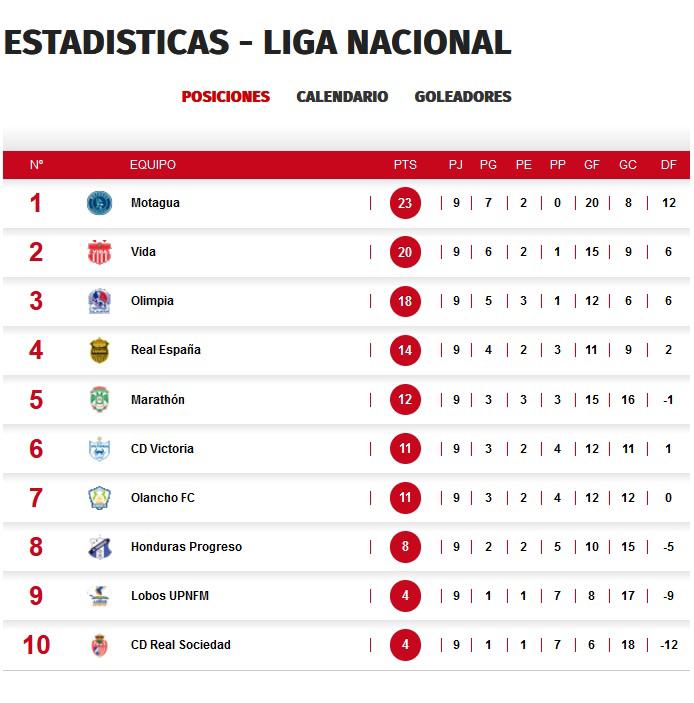Click the Olimpia team crest icon
The image size is (694, 703).
[x=99, y=301]
